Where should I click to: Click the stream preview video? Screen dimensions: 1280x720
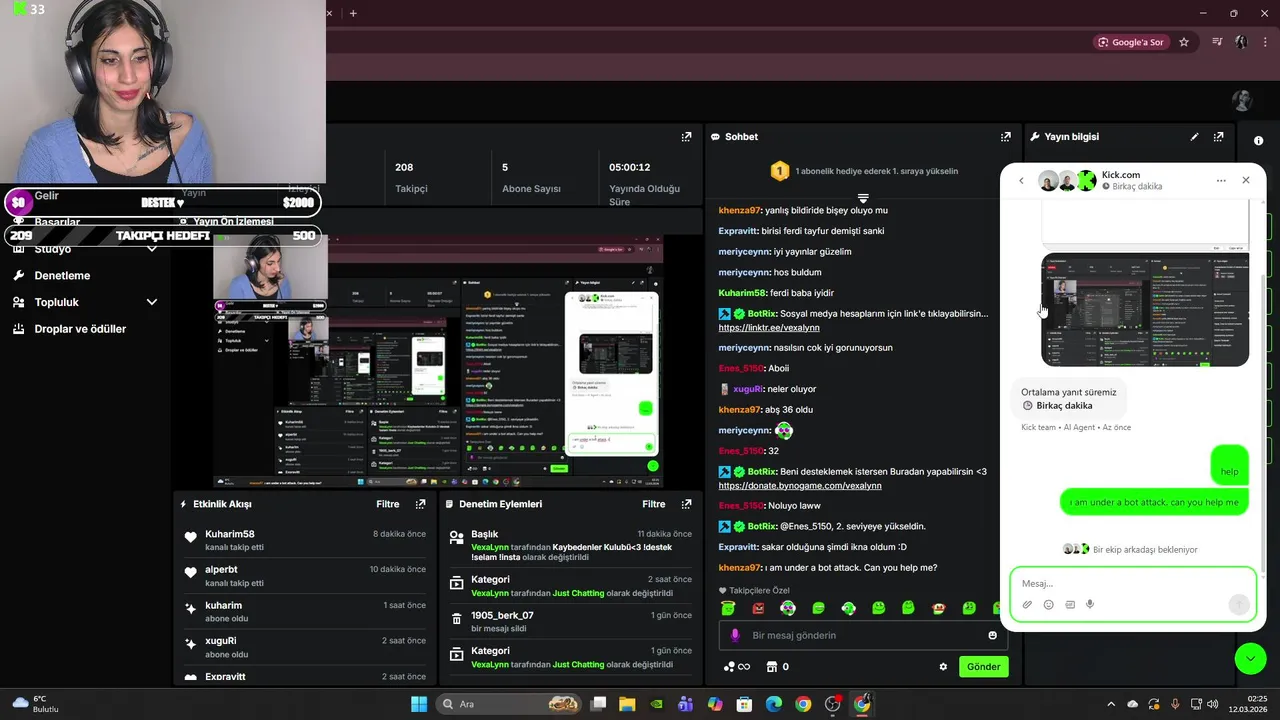tap(438, 362)
